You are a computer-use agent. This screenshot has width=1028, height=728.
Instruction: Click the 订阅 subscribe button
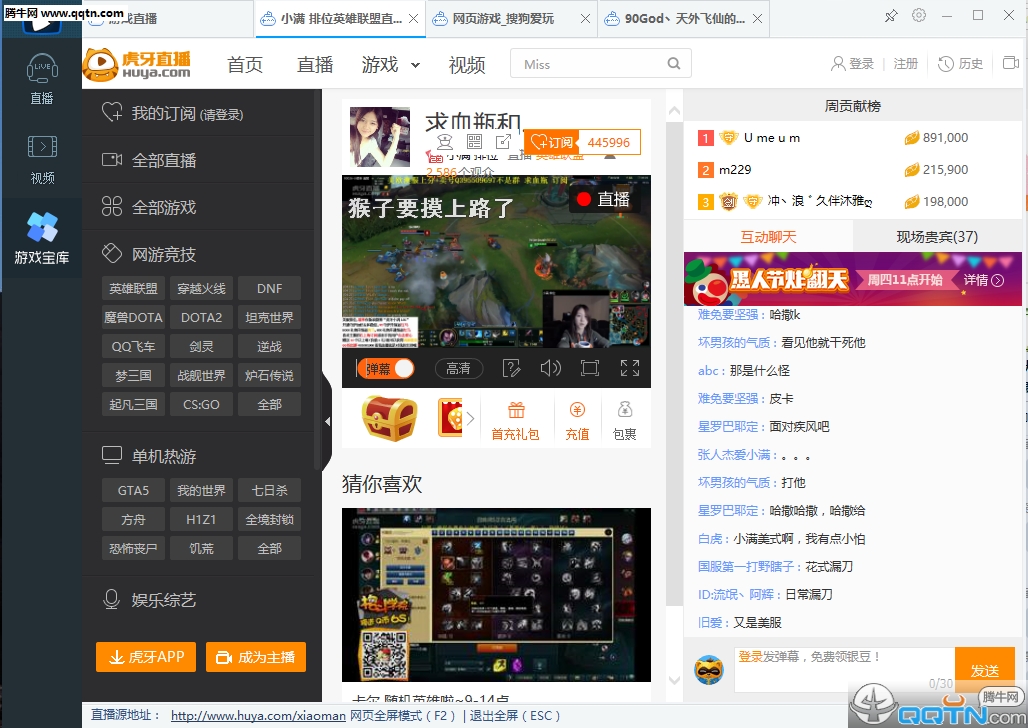point(551,142)
